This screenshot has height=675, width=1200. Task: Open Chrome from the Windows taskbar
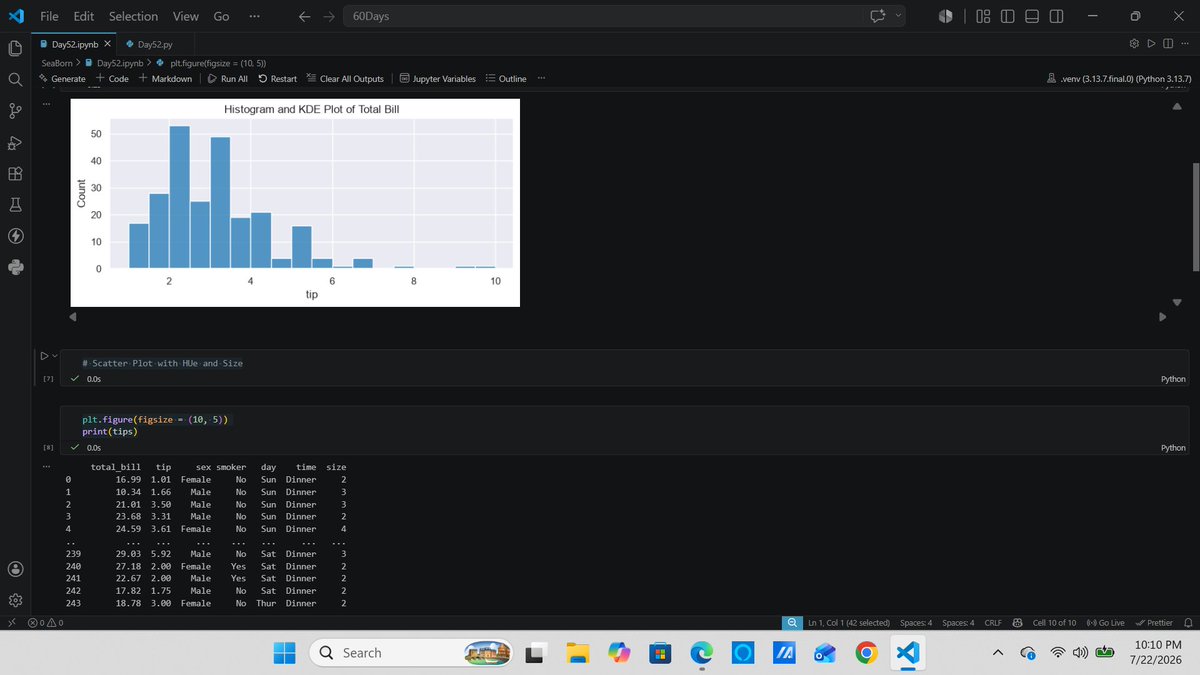point(867,652)
